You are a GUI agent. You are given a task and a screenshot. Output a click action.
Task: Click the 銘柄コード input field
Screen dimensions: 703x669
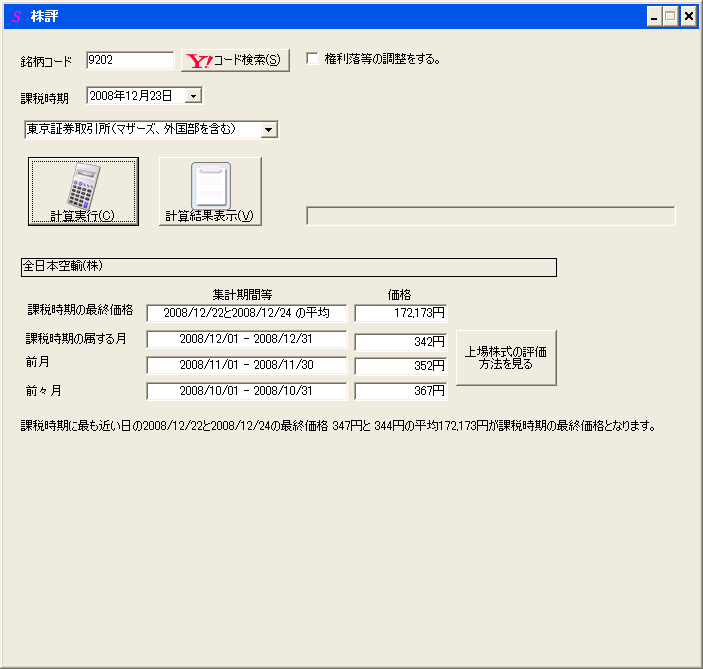click(x=130, y=60)
